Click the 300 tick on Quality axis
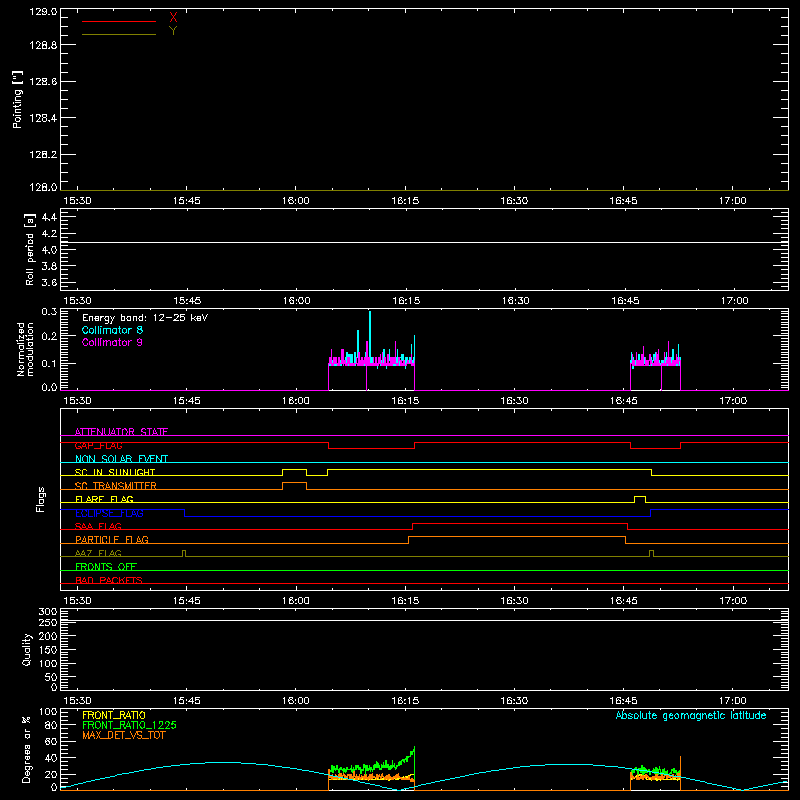 click(48, 612)
